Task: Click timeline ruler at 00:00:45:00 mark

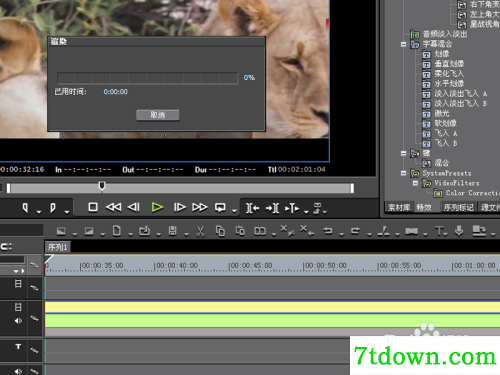Action: pos(250,266)
